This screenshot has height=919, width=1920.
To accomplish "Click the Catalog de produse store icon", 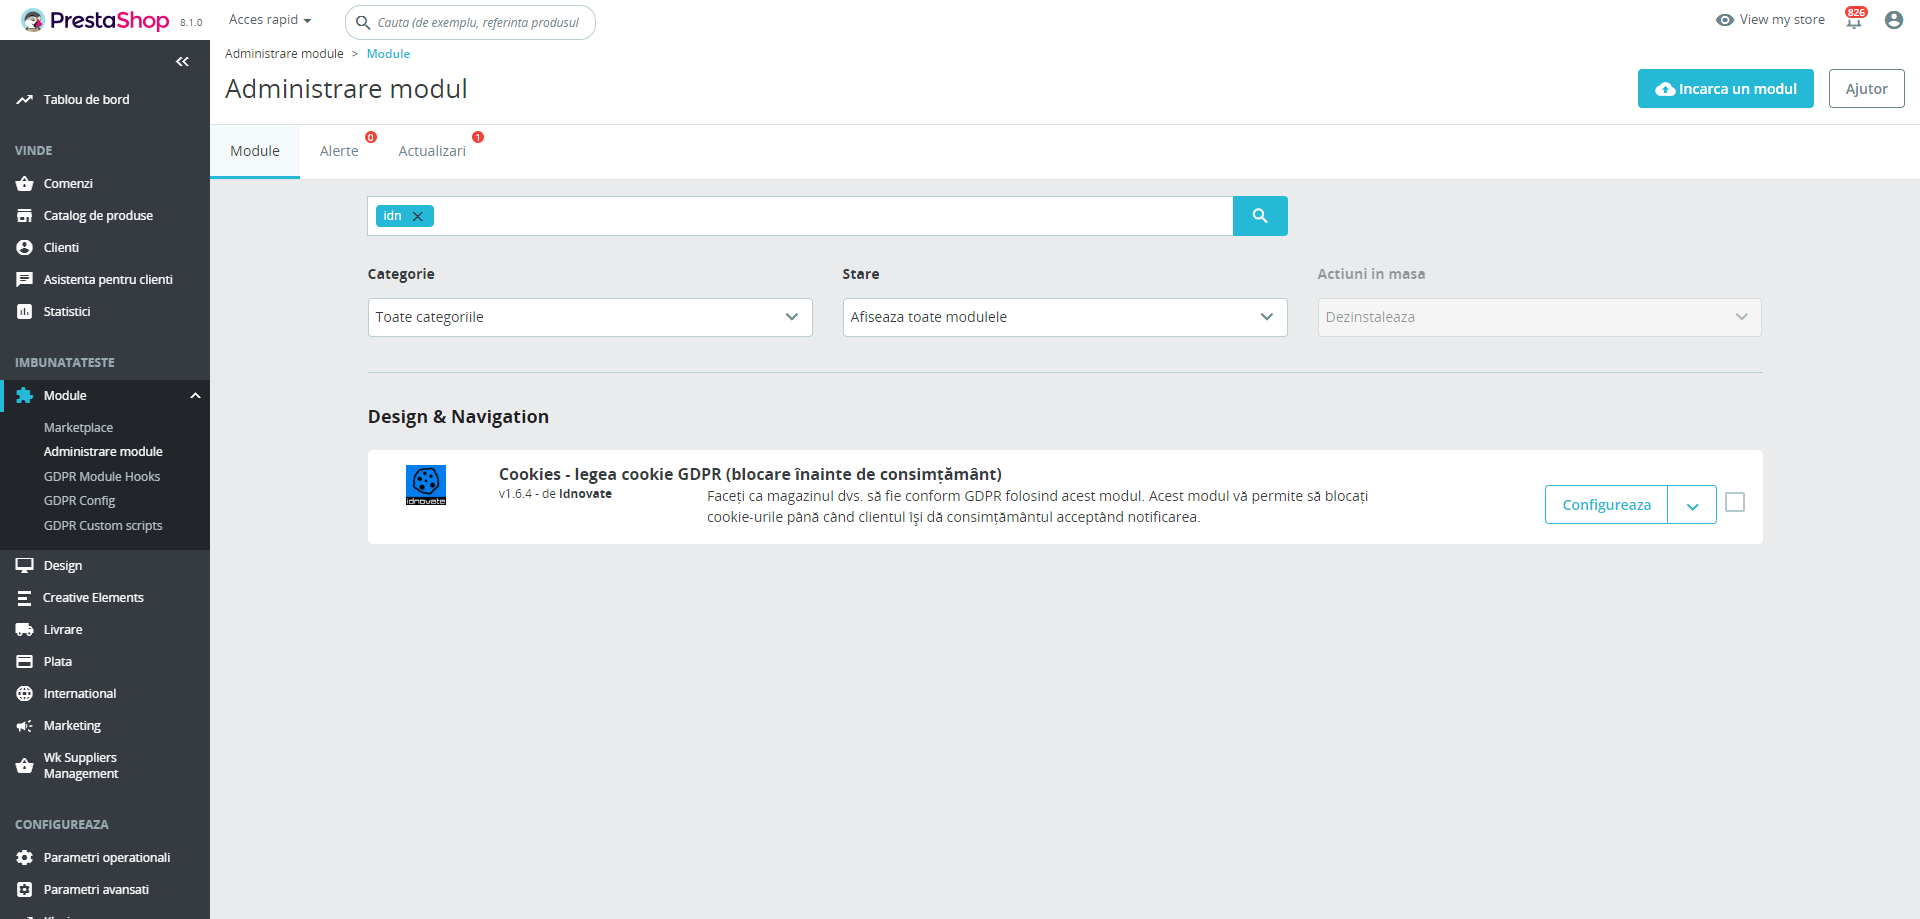I will point(25,216).
